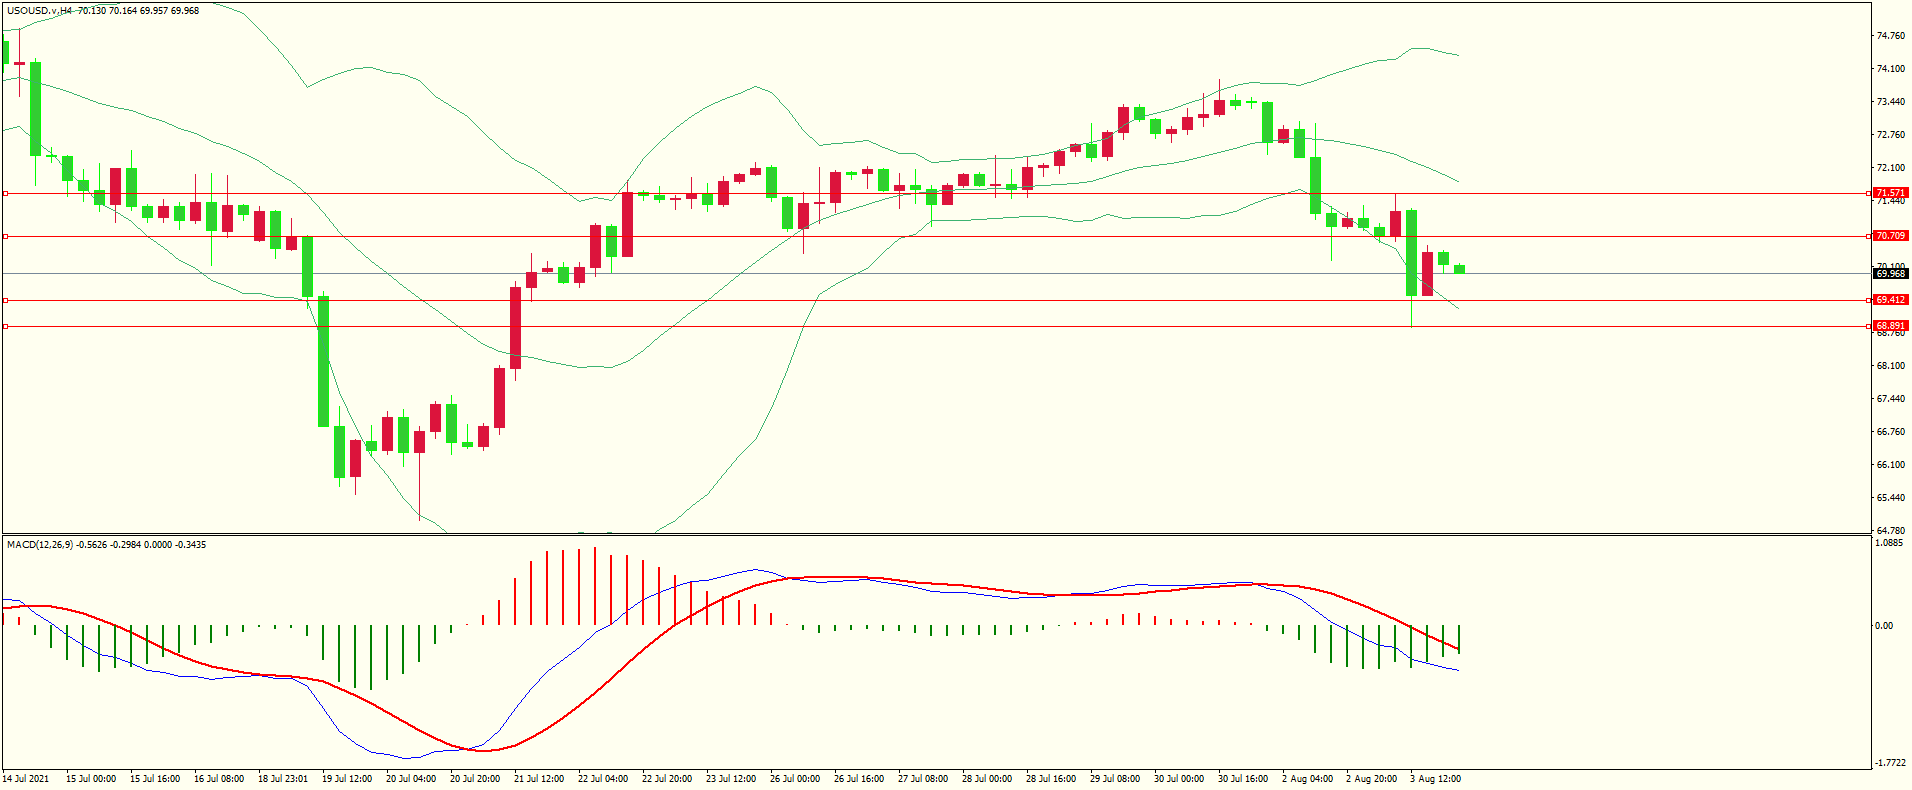This screenshot has height=790, width=1912.
Task: Click left anchor handle of 68.891 line
Action: point(6,326)
